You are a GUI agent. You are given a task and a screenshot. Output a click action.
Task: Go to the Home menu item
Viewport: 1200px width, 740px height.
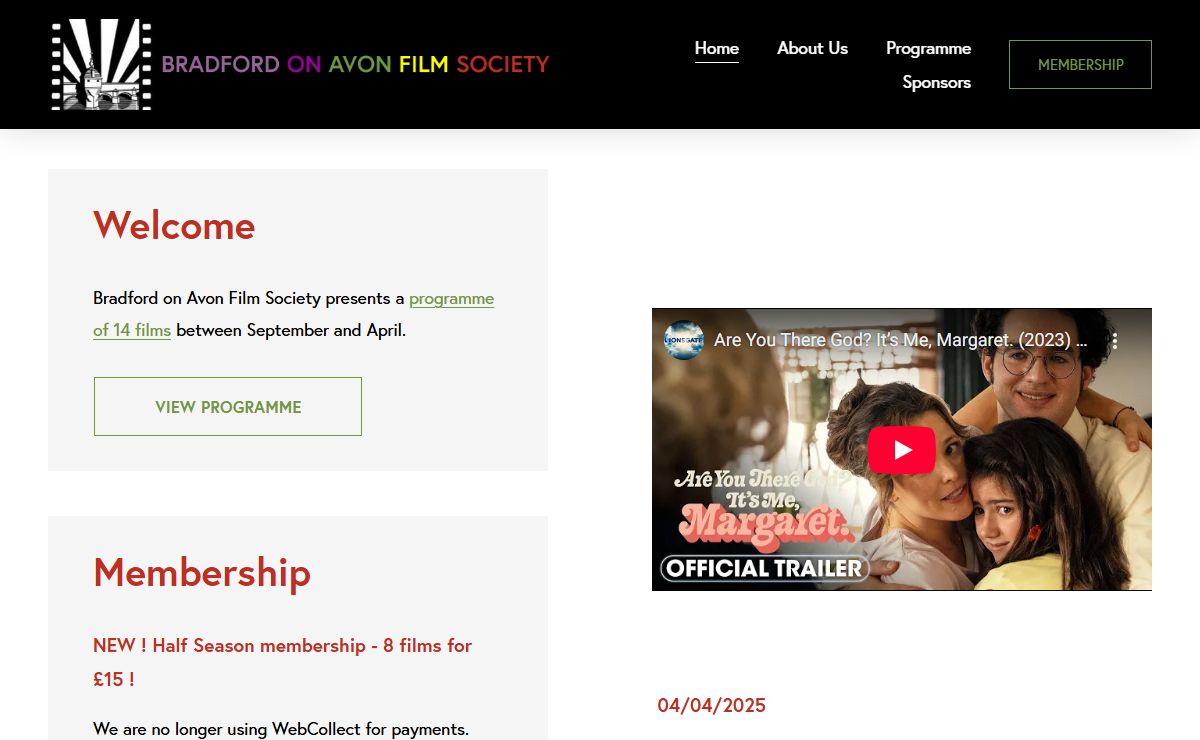717,48
